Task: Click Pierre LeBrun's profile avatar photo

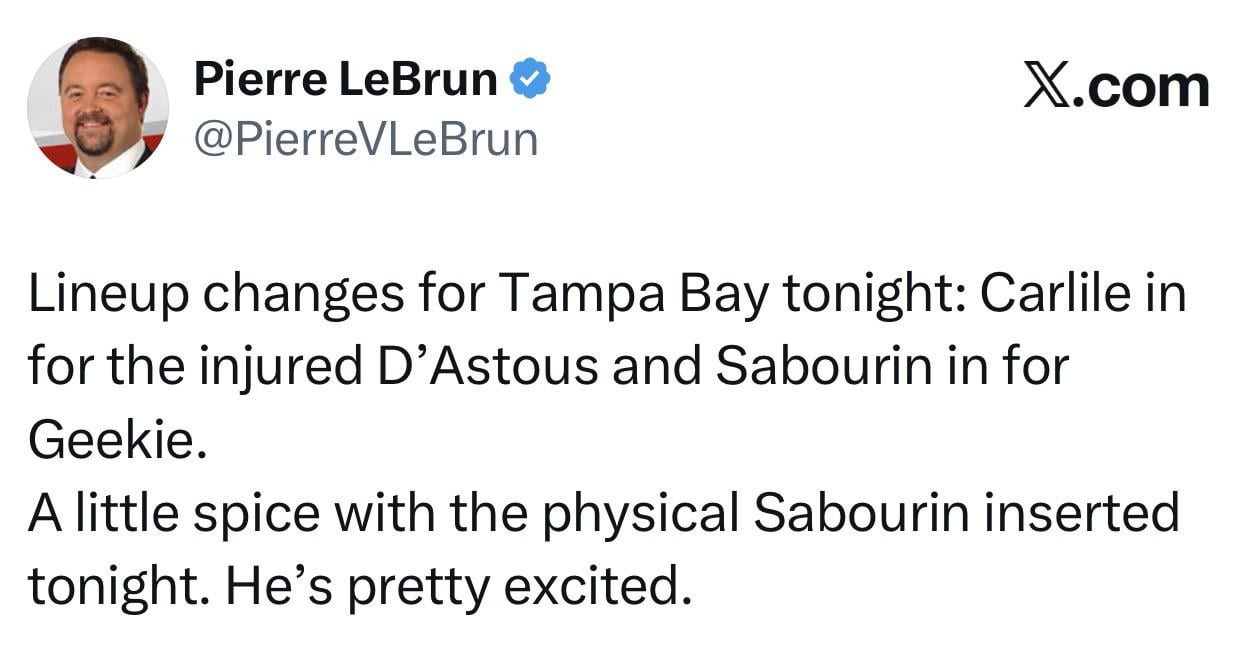Action: pos(98,108)
